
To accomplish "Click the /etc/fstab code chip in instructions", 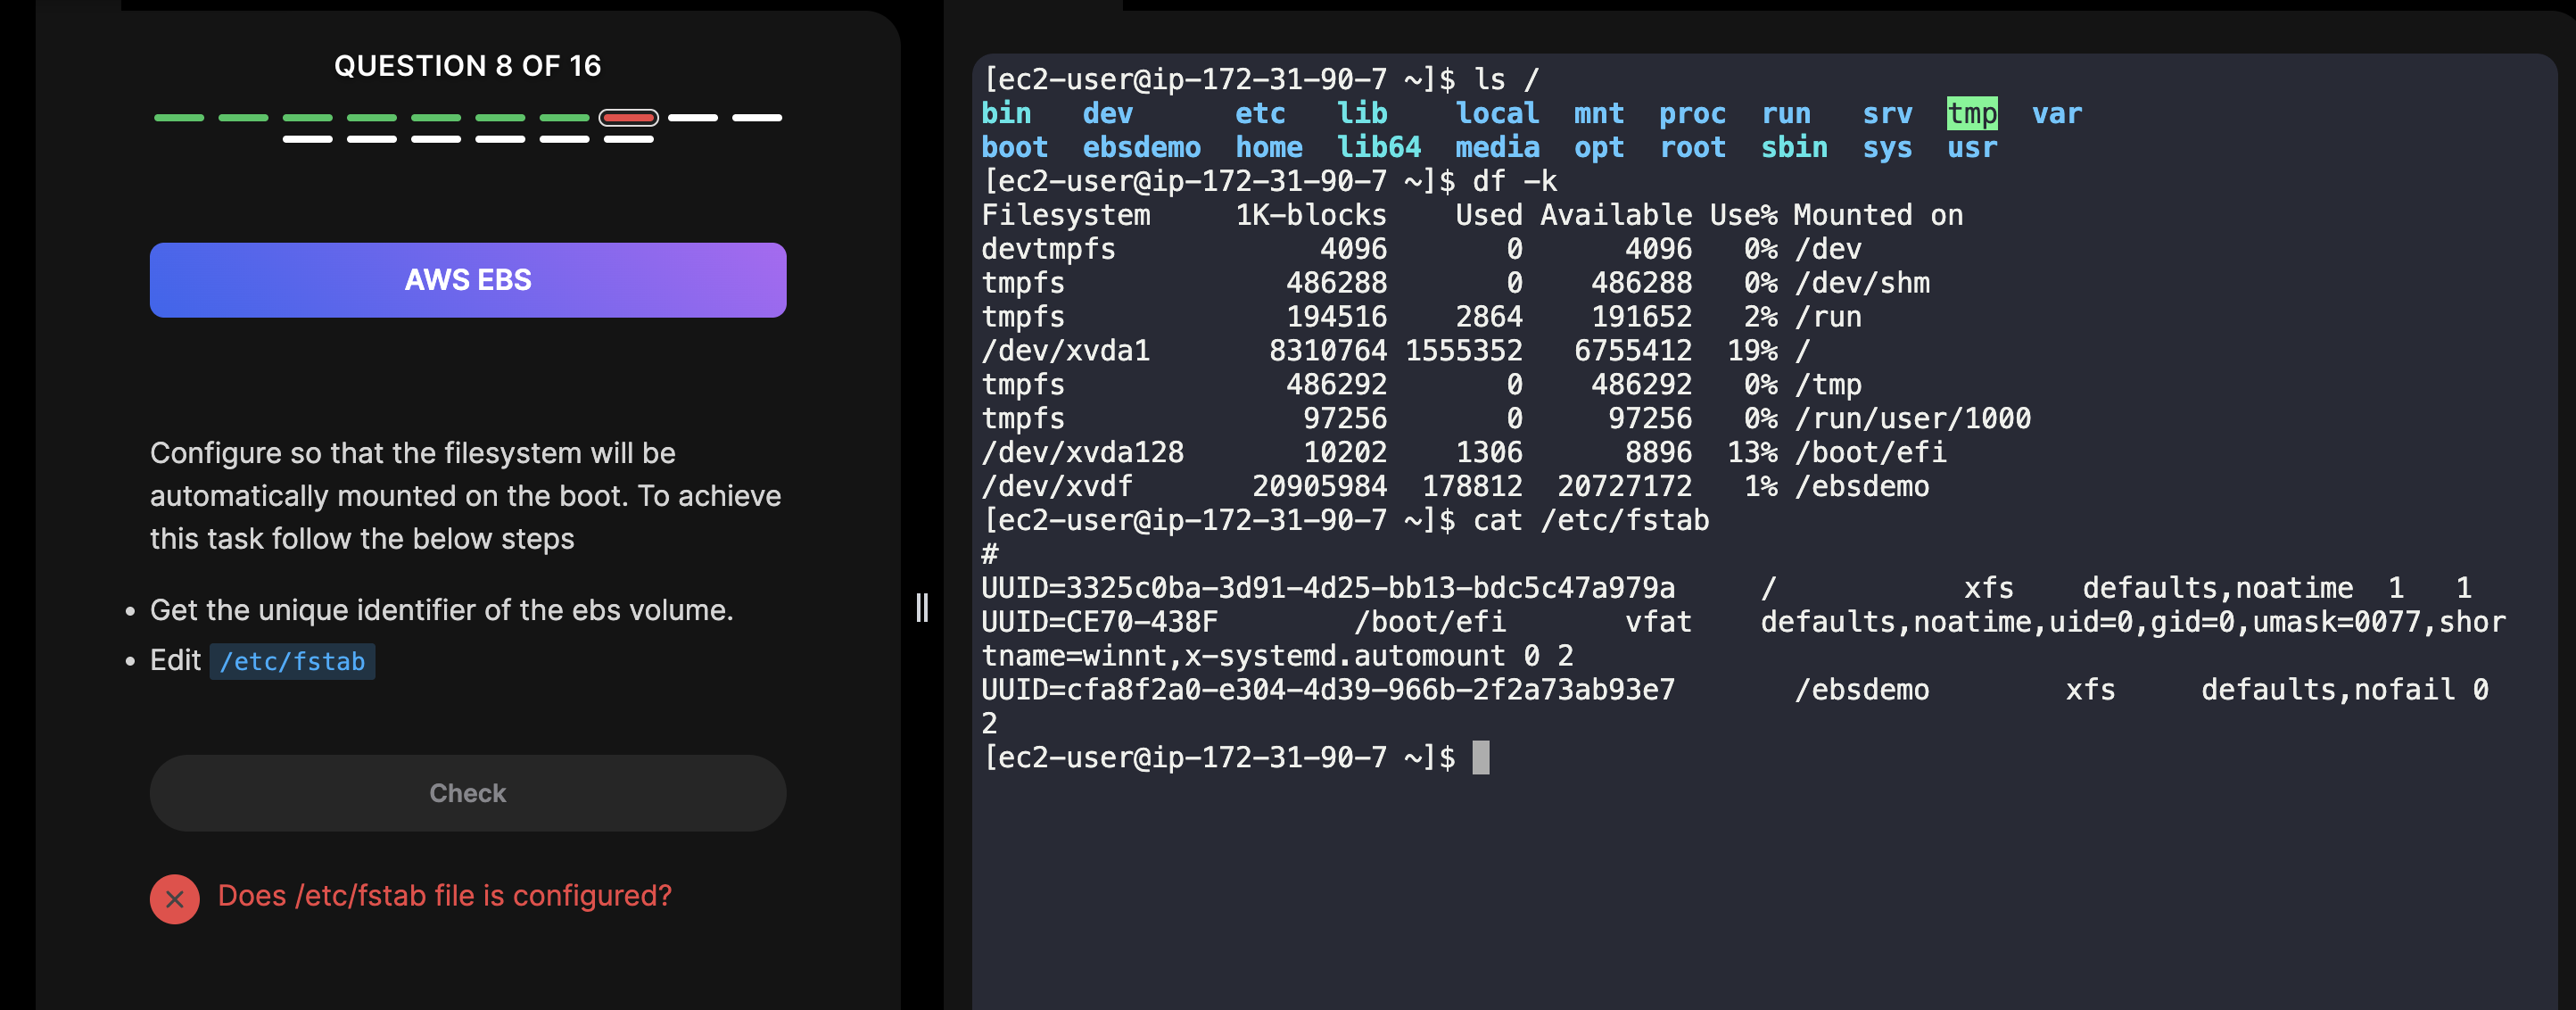I will coord(292,661).
